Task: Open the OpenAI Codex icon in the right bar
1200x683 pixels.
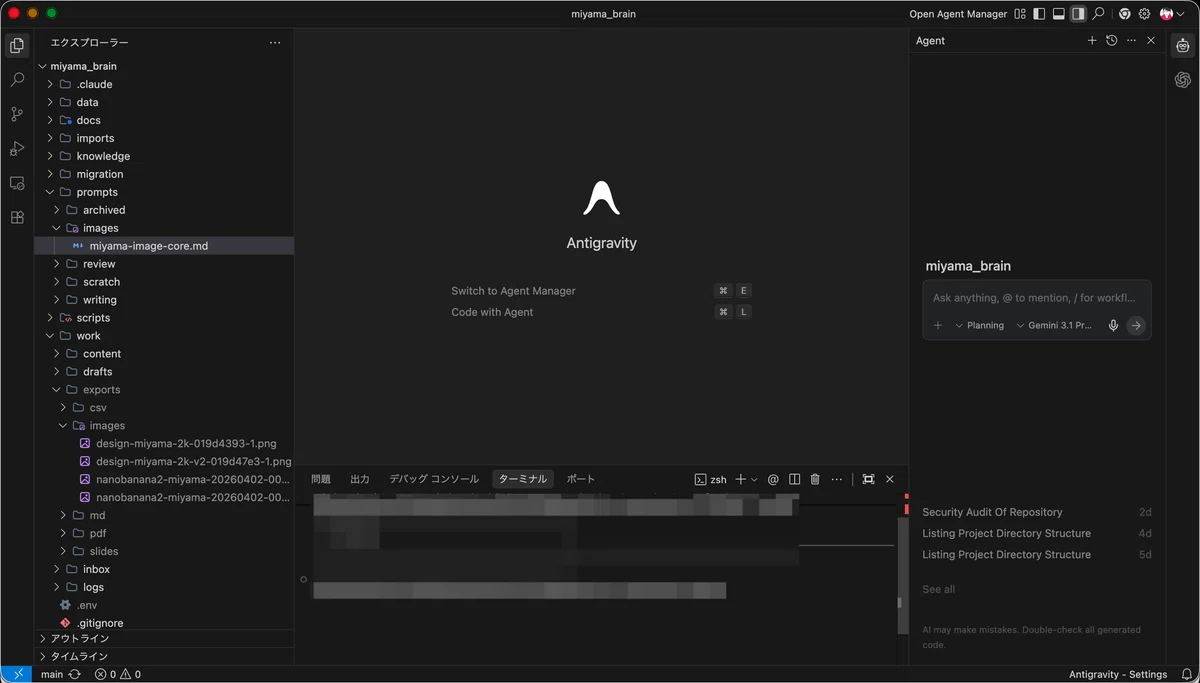Action: 1183,80
